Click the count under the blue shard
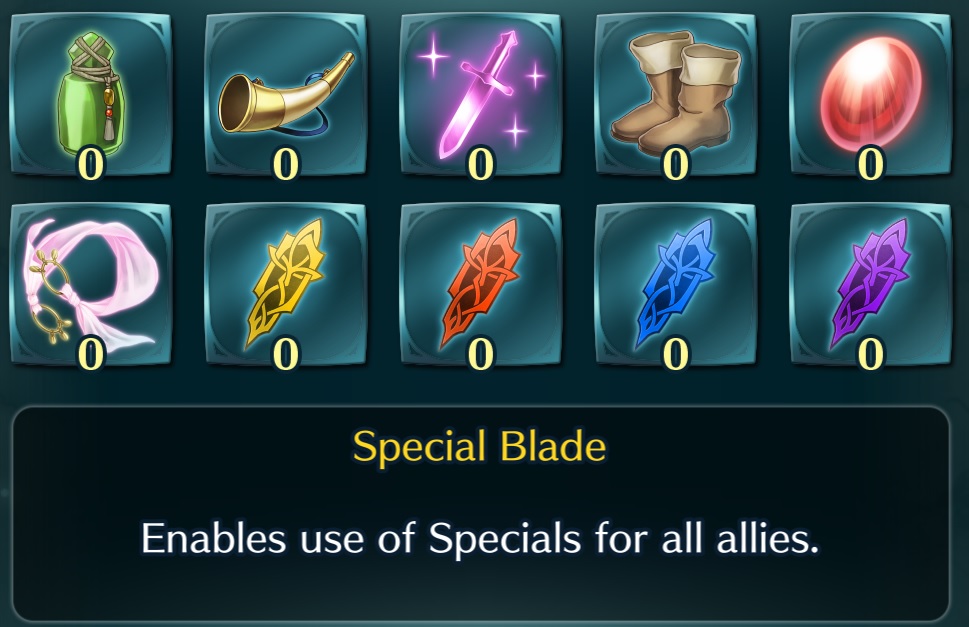The image size is (969, 627). [x=675, y=355]
